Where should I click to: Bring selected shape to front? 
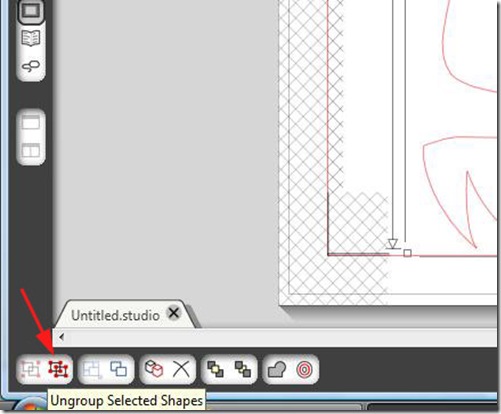pyautogui.click(x=215, y=369)
